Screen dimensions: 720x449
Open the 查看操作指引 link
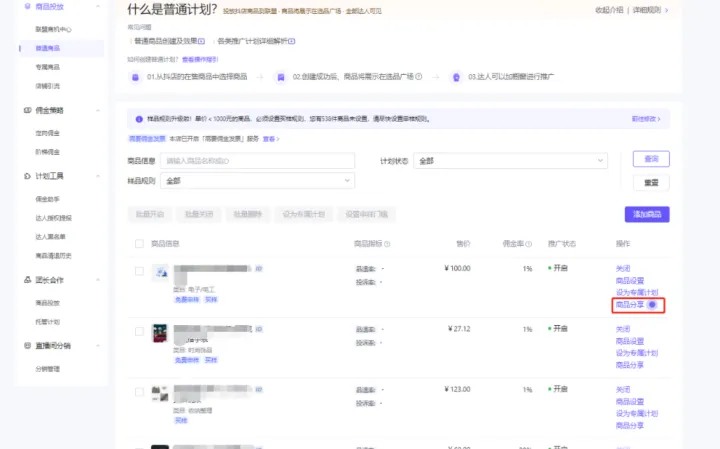pyautogui.click(x=200, y=60)
